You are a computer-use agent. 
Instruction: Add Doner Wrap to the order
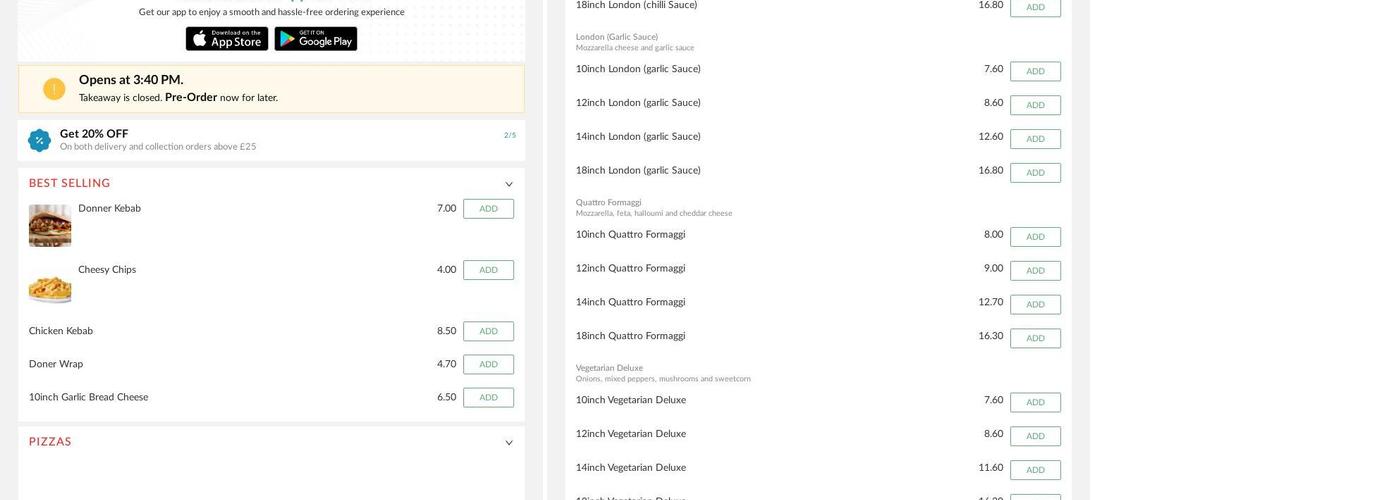click(488, 364)
